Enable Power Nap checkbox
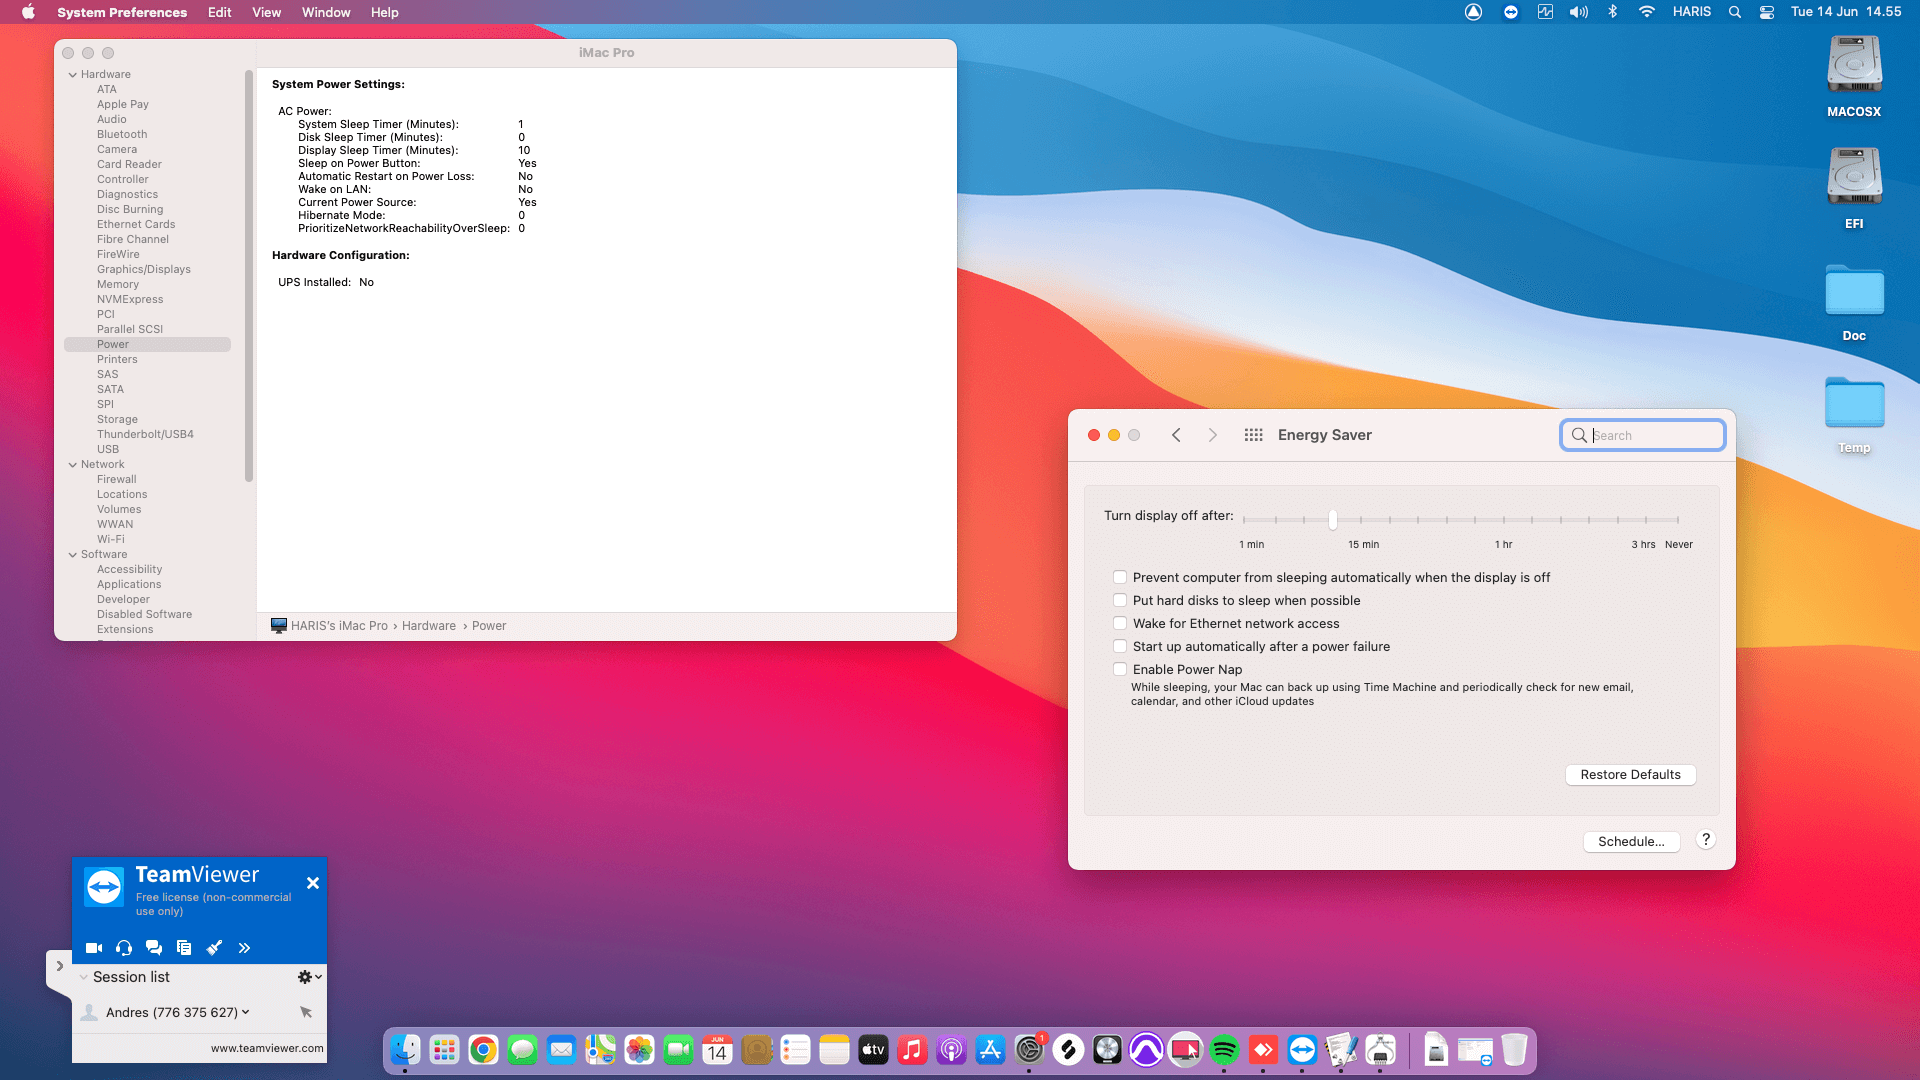Image resolution: width=1920 pixels, height=1080 pixels. point(1120,670)
